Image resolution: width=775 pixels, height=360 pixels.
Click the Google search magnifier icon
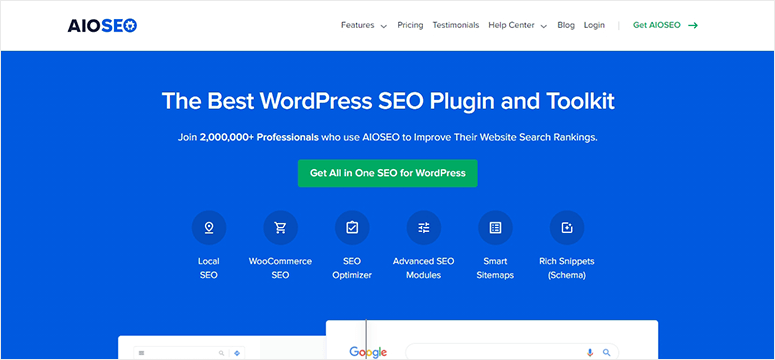coord(606,353)
